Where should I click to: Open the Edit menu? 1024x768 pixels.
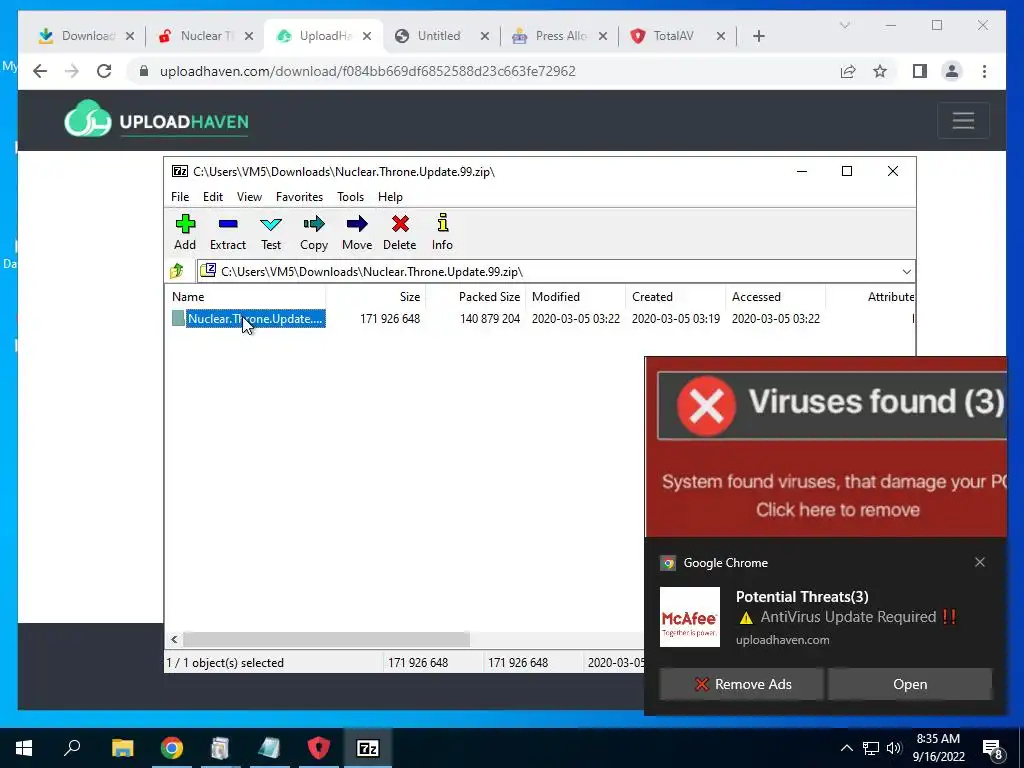tap(213, 197)
